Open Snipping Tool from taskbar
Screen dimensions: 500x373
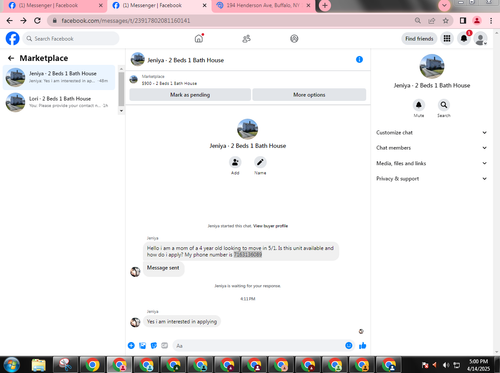pyautogui.click(x=66, y=365)
